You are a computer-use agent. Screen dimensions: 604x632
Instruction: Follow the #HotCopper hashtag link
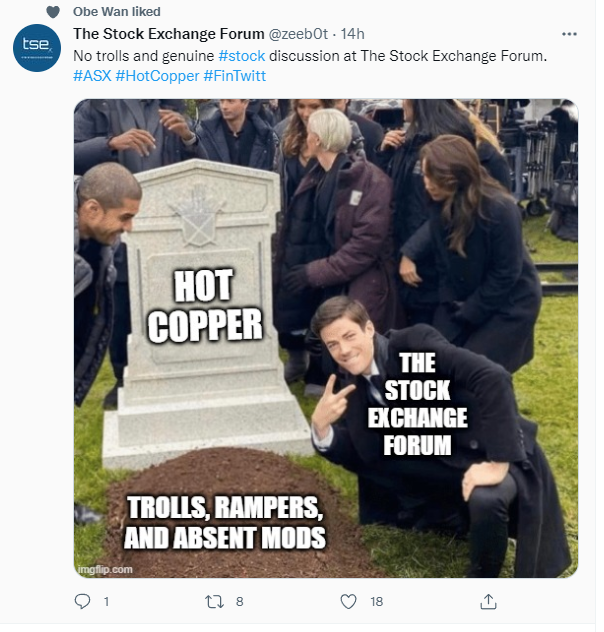click(x=157, y=76)
